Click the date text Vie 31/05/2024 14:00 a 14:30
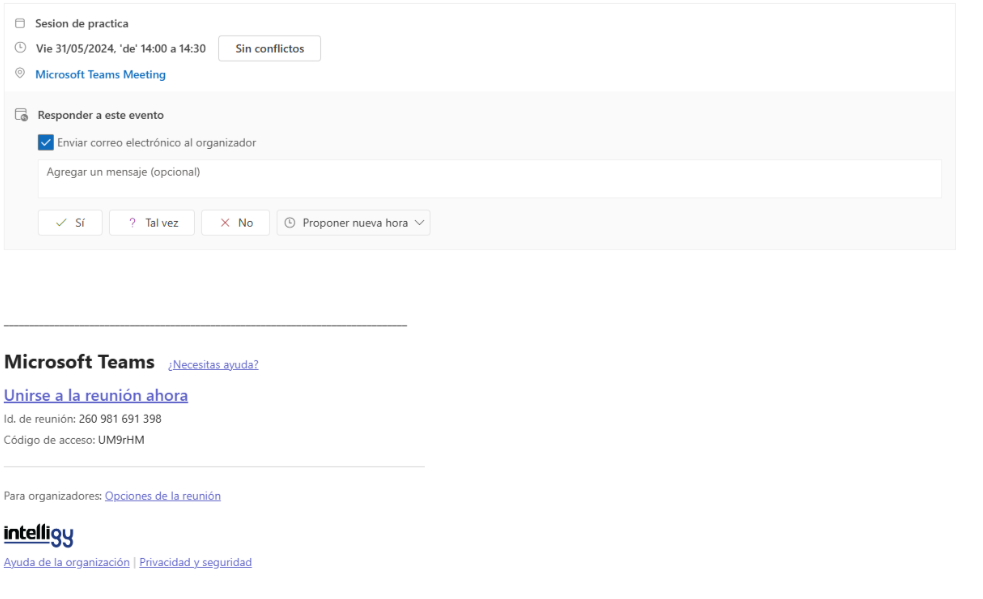This screenshot has width=983, height=599. point(120,48)
